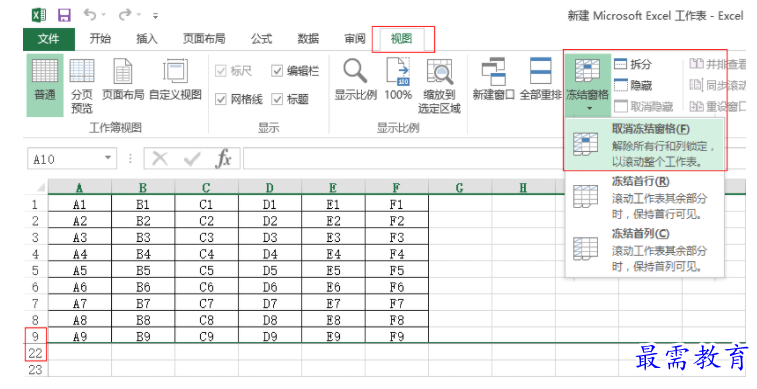Screen dimensions: 757x389
Task: Open the Customize Quick Access Toolbar dropdown
Action: [155, 16]
